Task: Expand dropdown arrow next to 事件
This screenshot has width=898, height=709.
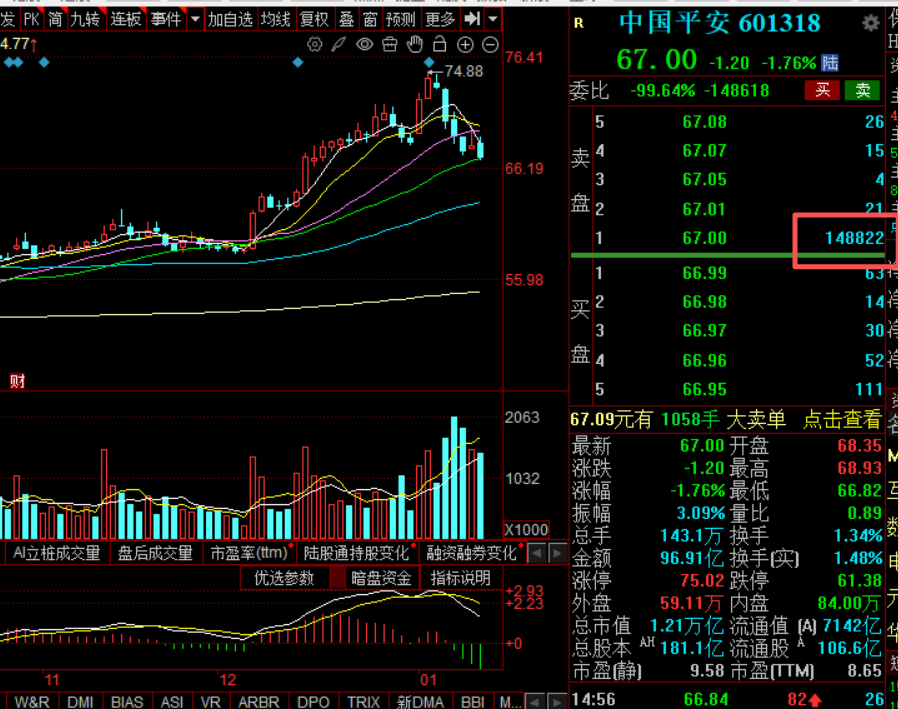Action: (x=193, y=19)
